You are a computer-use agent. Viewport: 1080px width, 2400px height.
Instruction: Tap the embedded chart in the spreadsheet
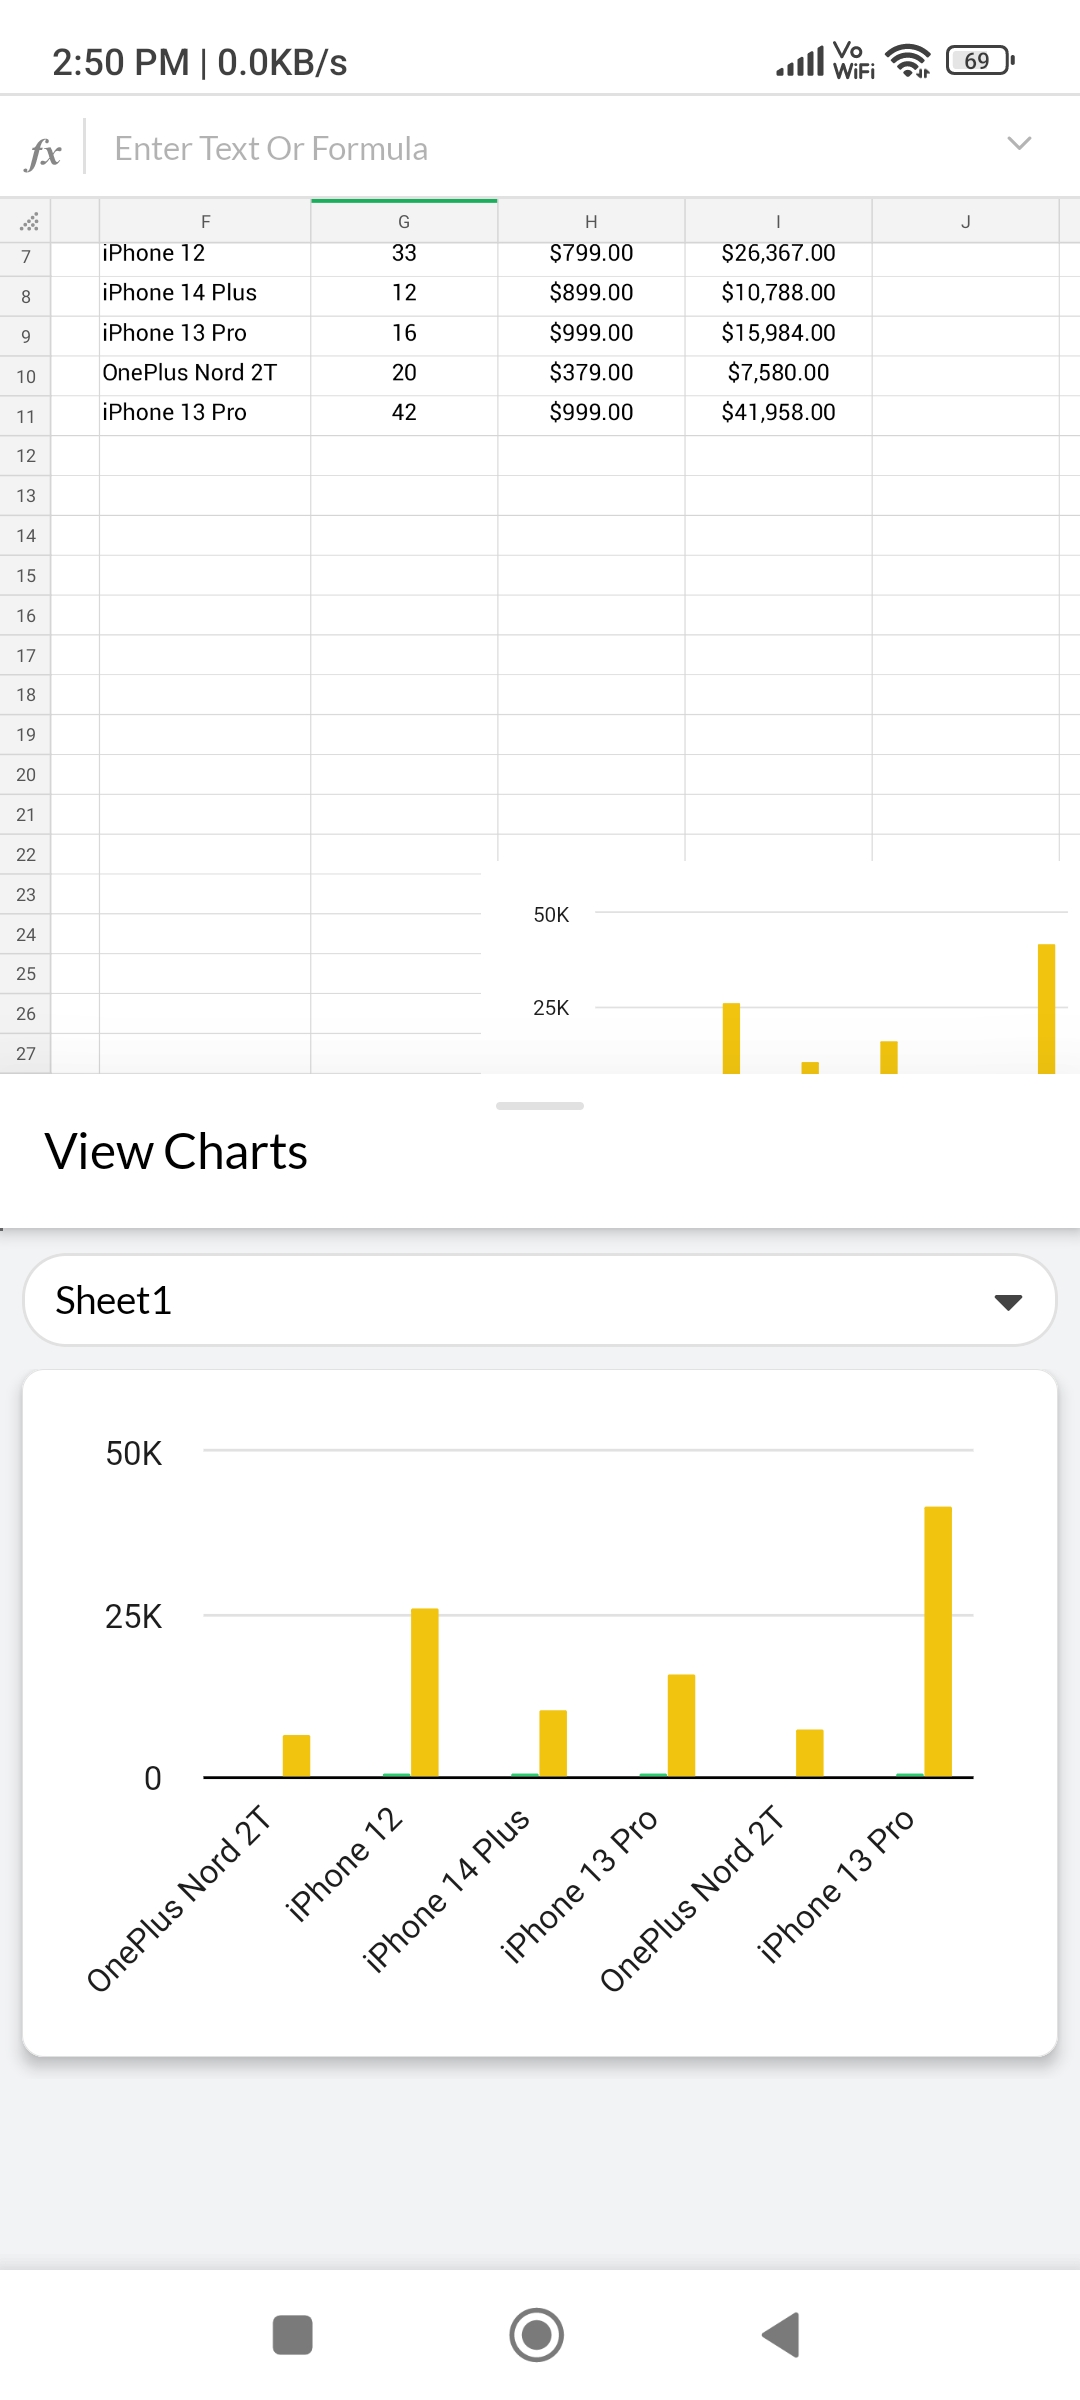[x=780, y=970]
